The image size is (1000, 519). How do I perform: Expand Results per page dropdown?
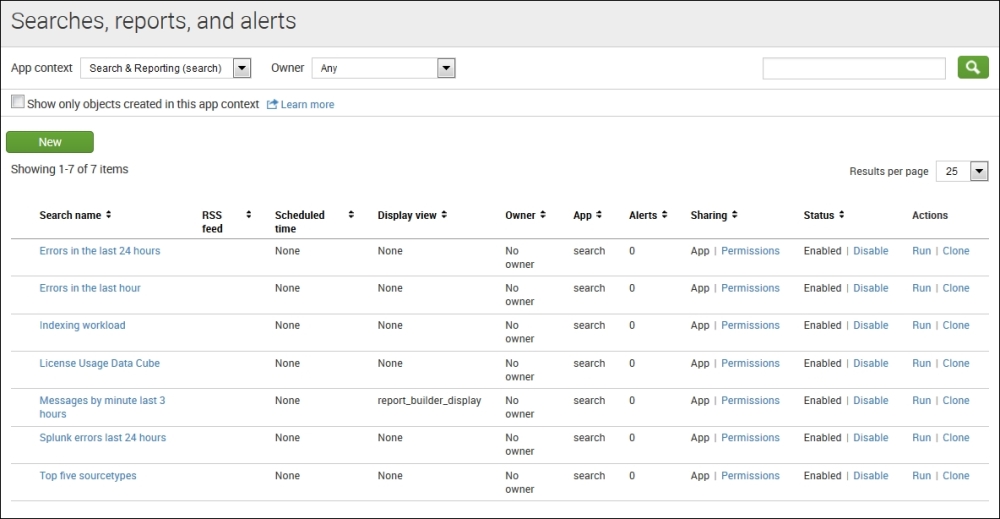point(978,171)
